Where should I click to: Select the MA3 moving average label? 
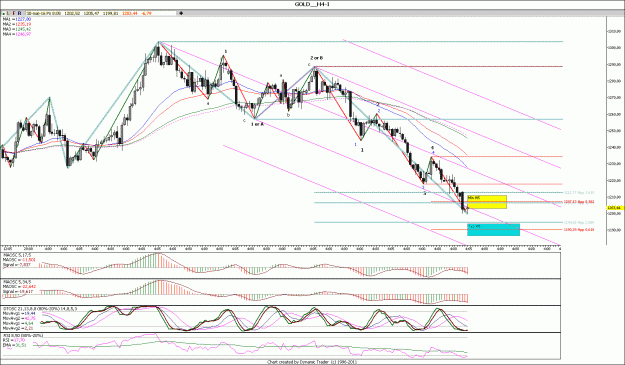(x=17, y=29)
